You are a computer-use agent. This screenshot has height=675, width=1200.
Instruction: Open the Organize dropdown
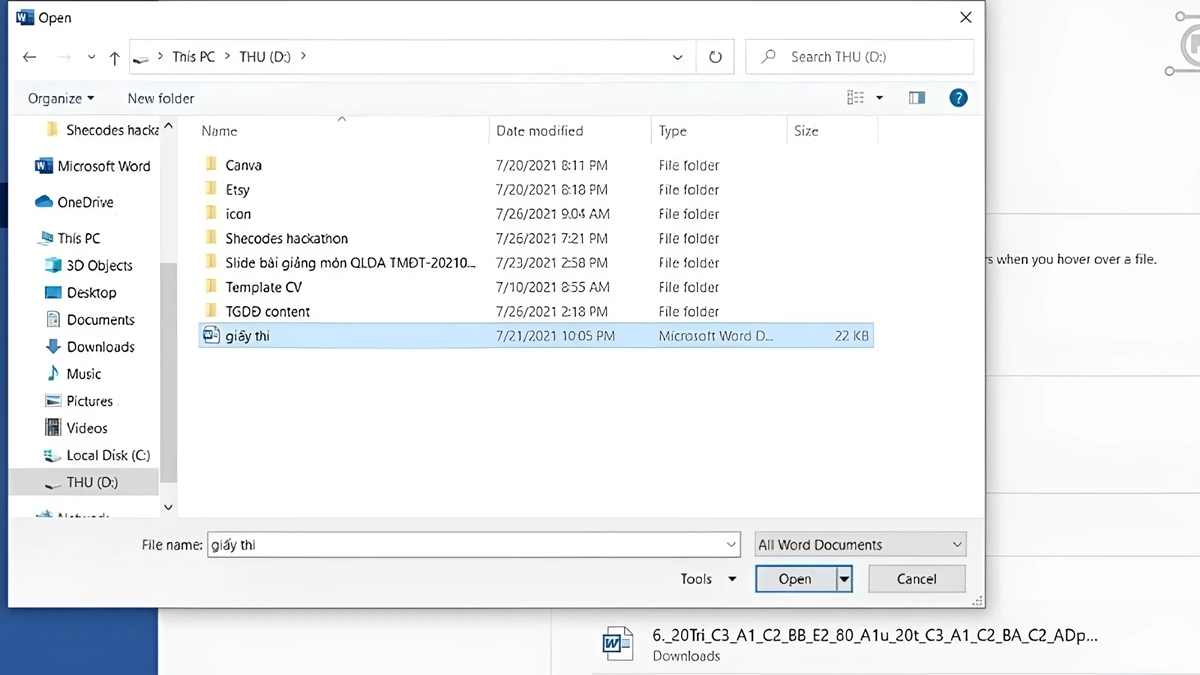point(58,98)
